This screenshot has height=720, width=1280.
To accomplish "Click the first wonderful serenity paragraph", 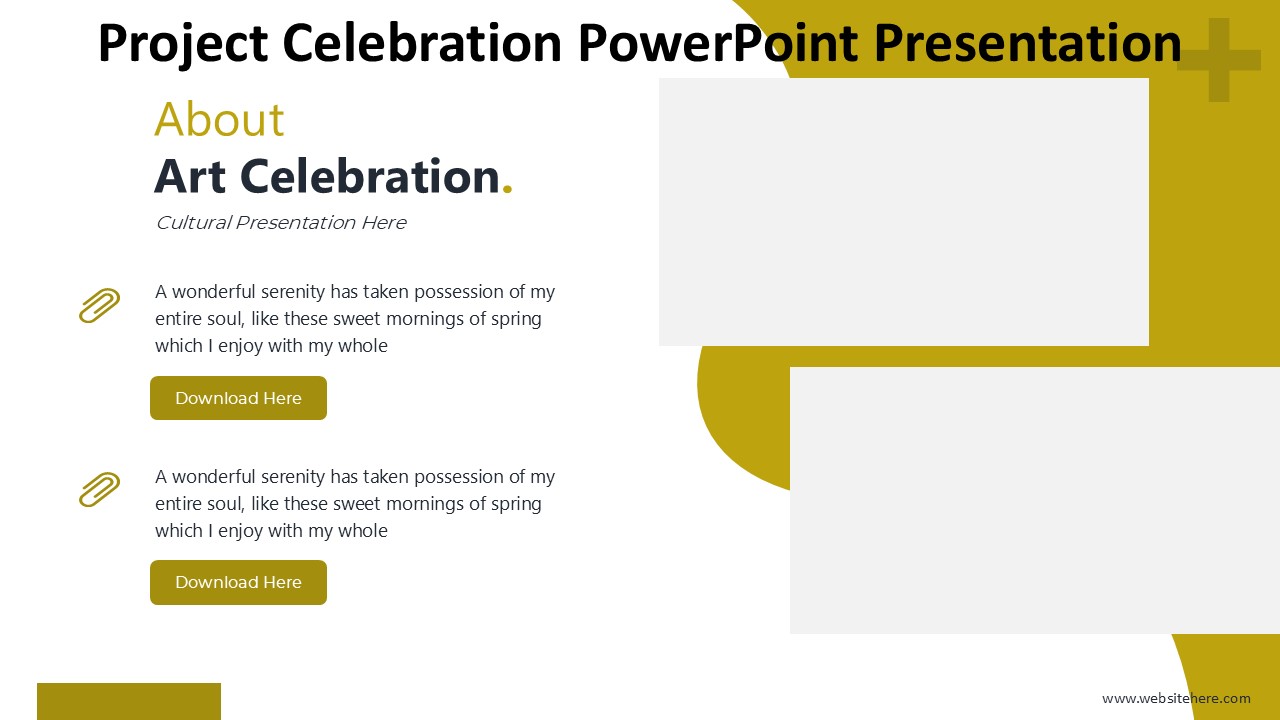I will click(x=354, y=319).
